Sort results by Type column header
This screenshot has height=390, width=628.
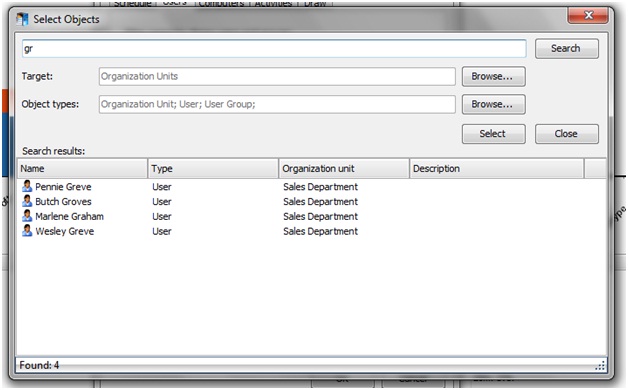213,169
